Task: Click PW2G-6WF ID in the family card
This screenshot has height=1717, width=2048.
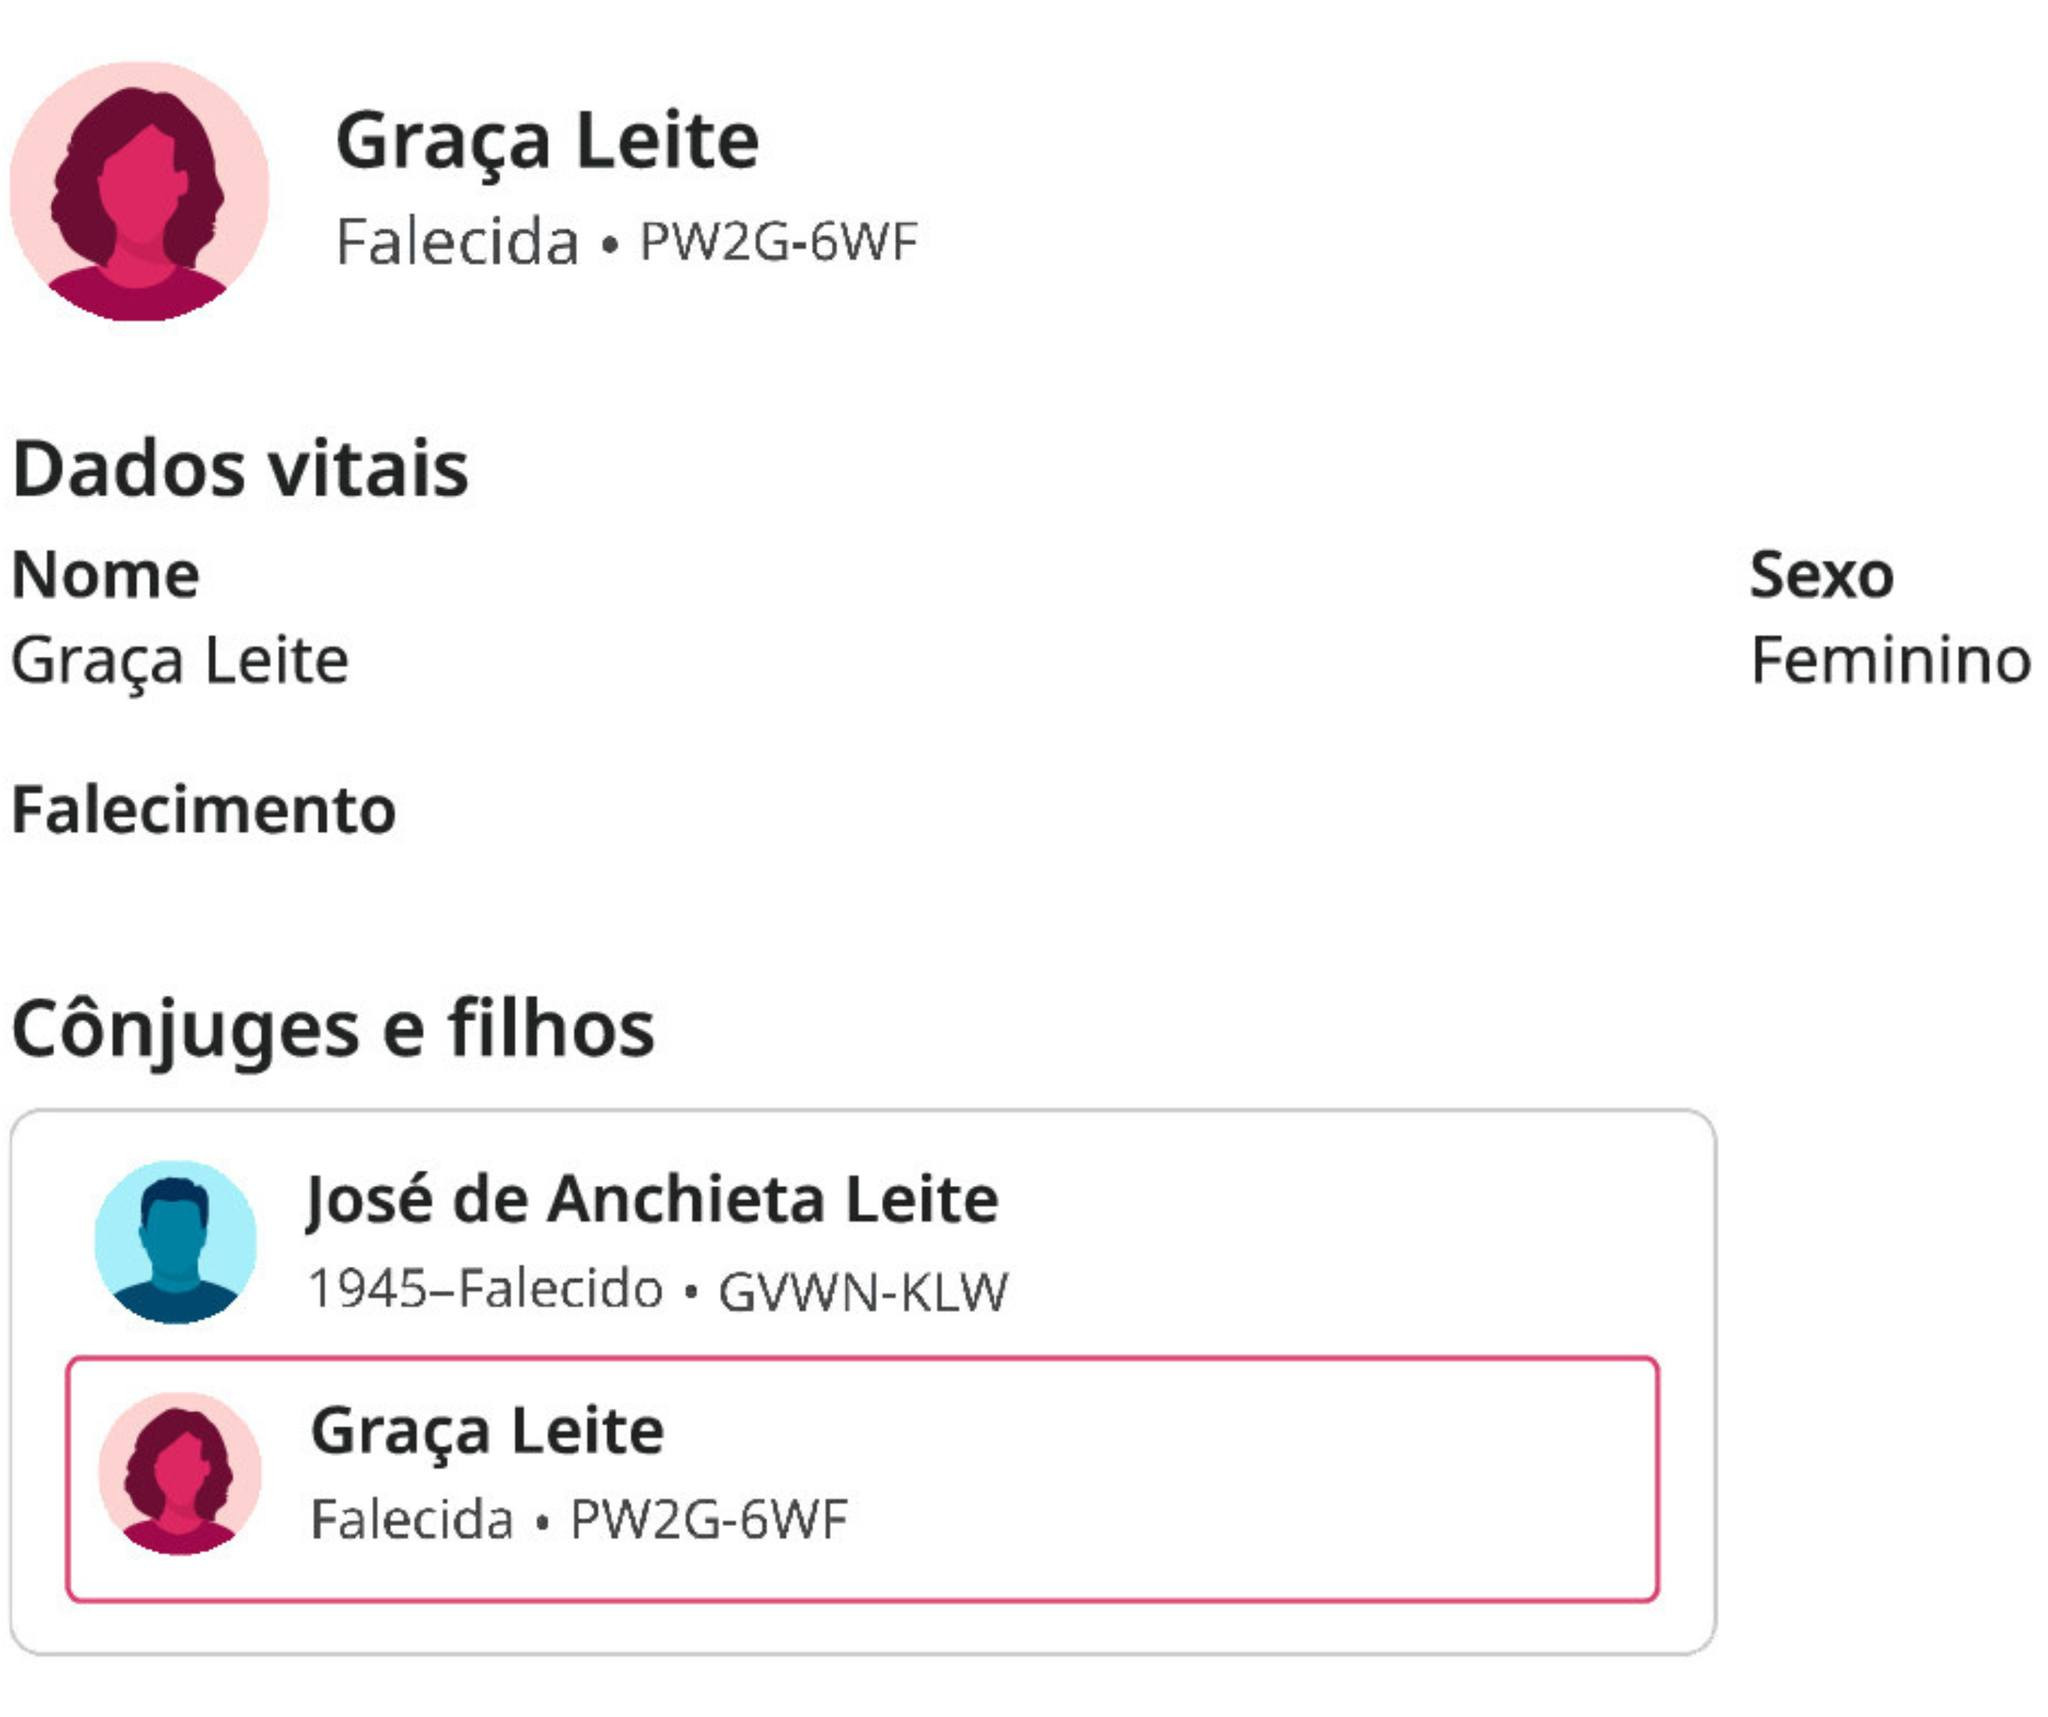Action: 708,1519
